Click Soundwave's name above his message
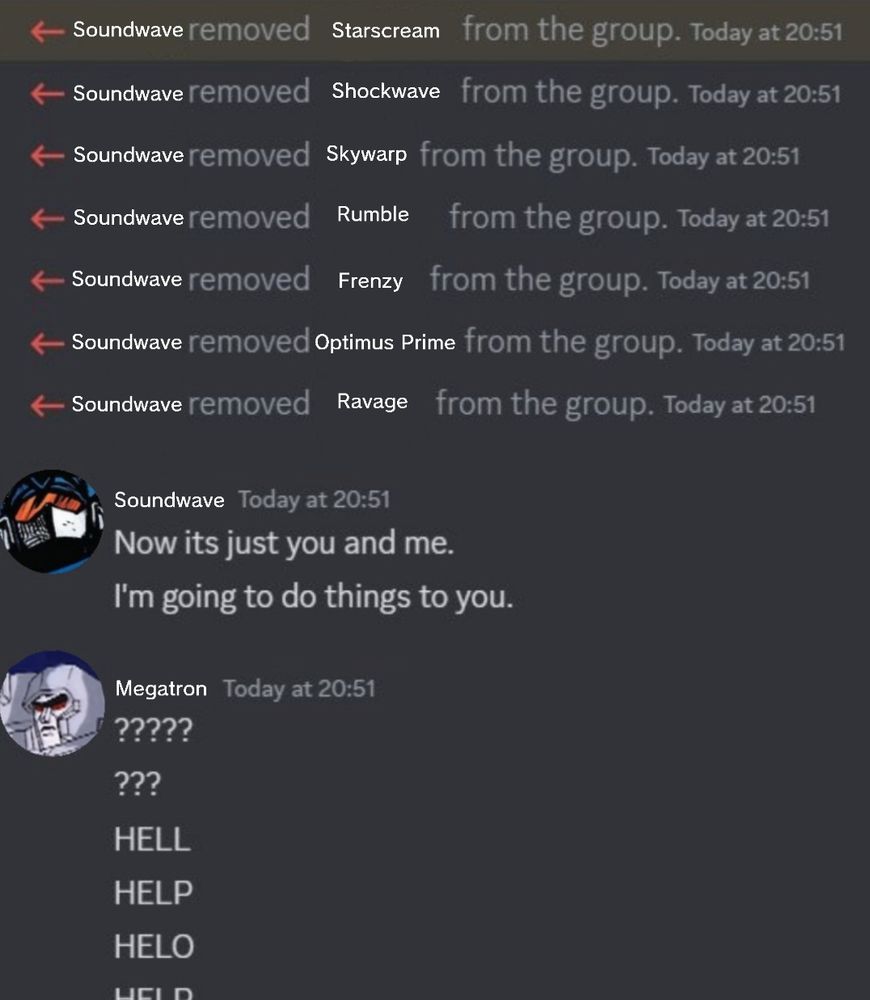 tap(169, 500)
